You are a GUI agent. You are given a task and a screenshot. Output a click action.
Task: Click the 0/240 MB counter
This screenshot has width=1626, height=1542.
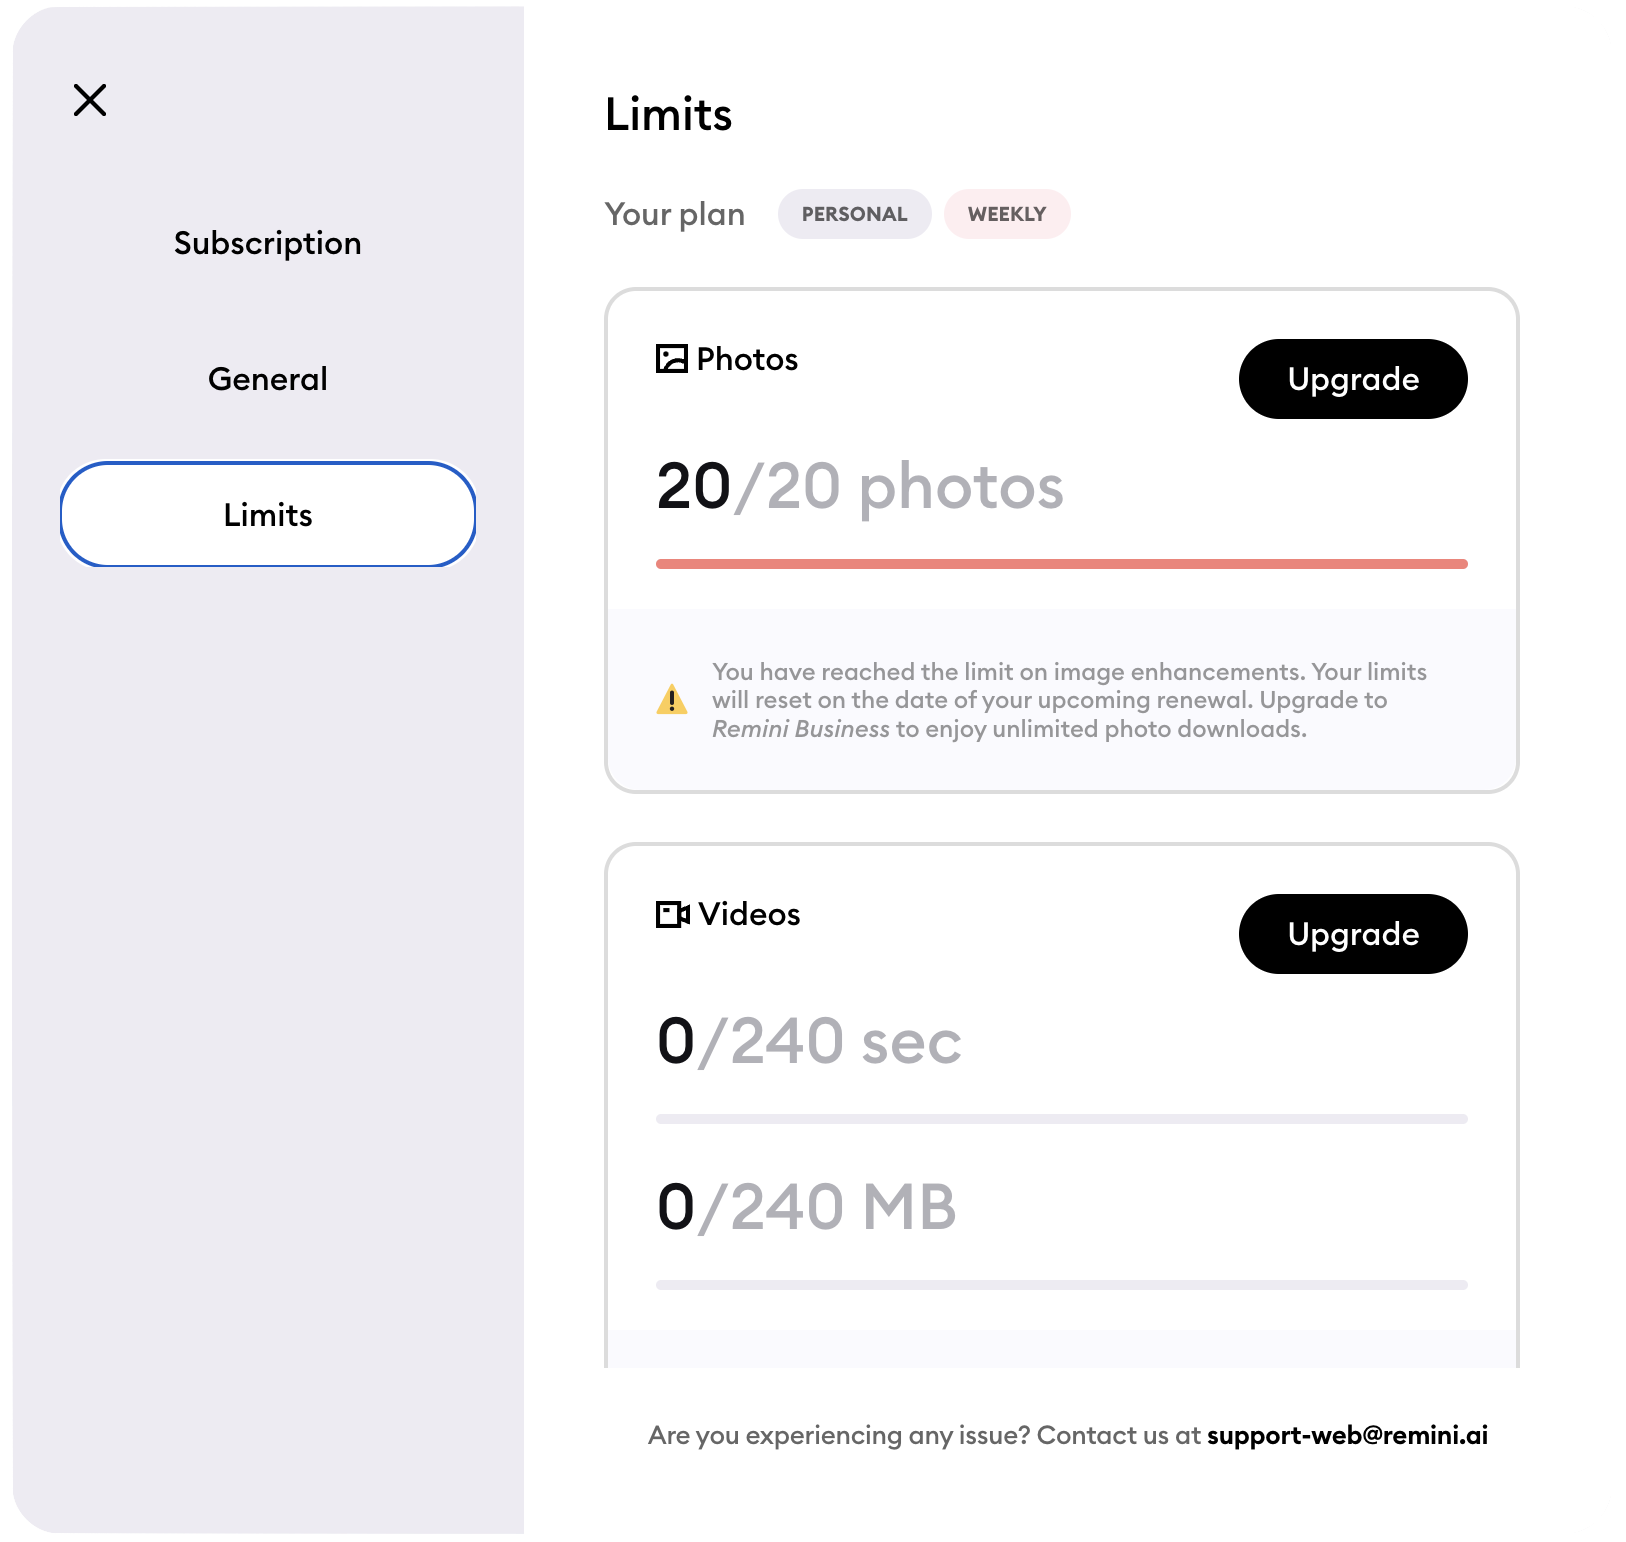coord(806,1207)
